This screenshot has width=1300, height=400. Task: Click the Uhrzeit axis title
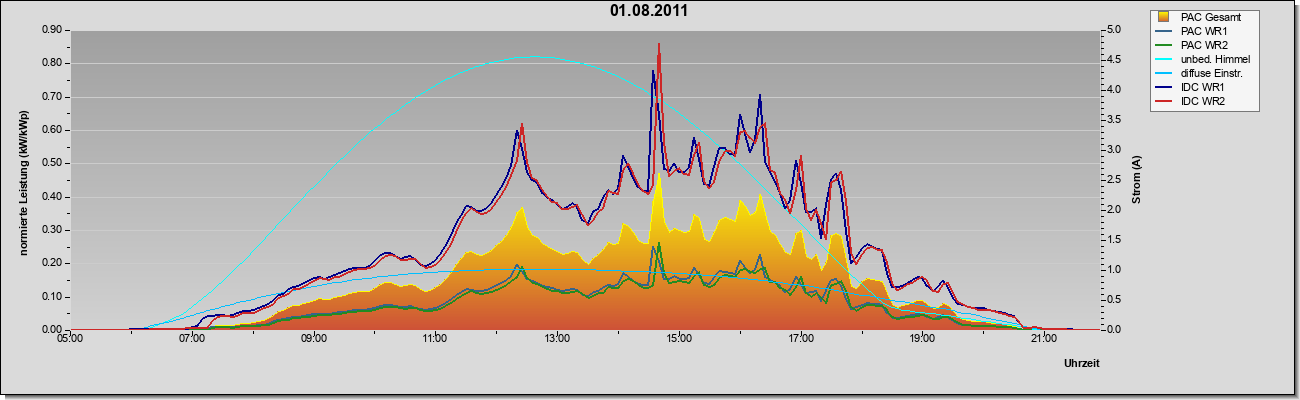click(1082, 365)
